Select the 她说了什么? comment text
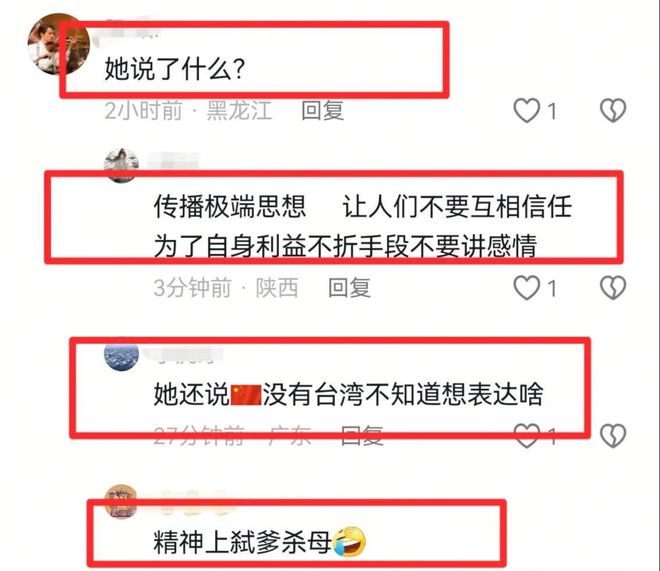The width and height of the screenshot is (660, 571). [x=174, y=69]
